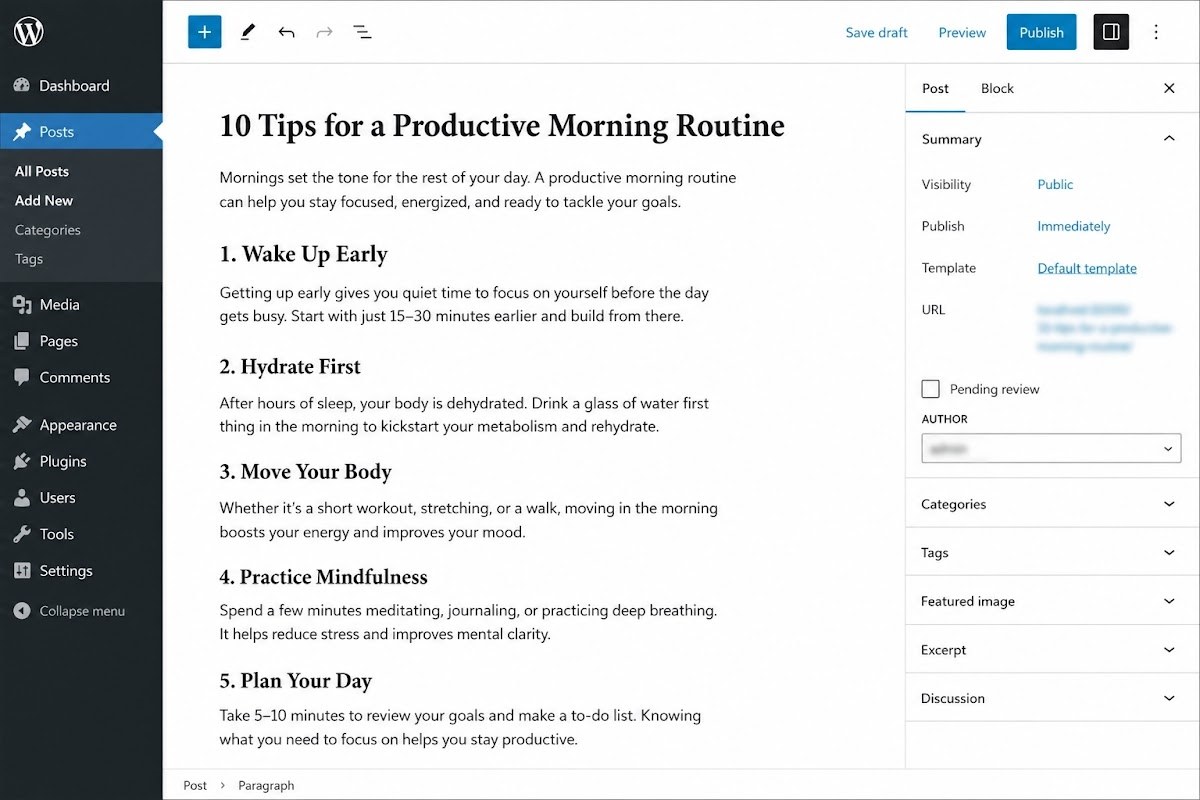Expand the Discussion panel
The height and width of the screenshot is (800, 1200).
[1052, 698]
